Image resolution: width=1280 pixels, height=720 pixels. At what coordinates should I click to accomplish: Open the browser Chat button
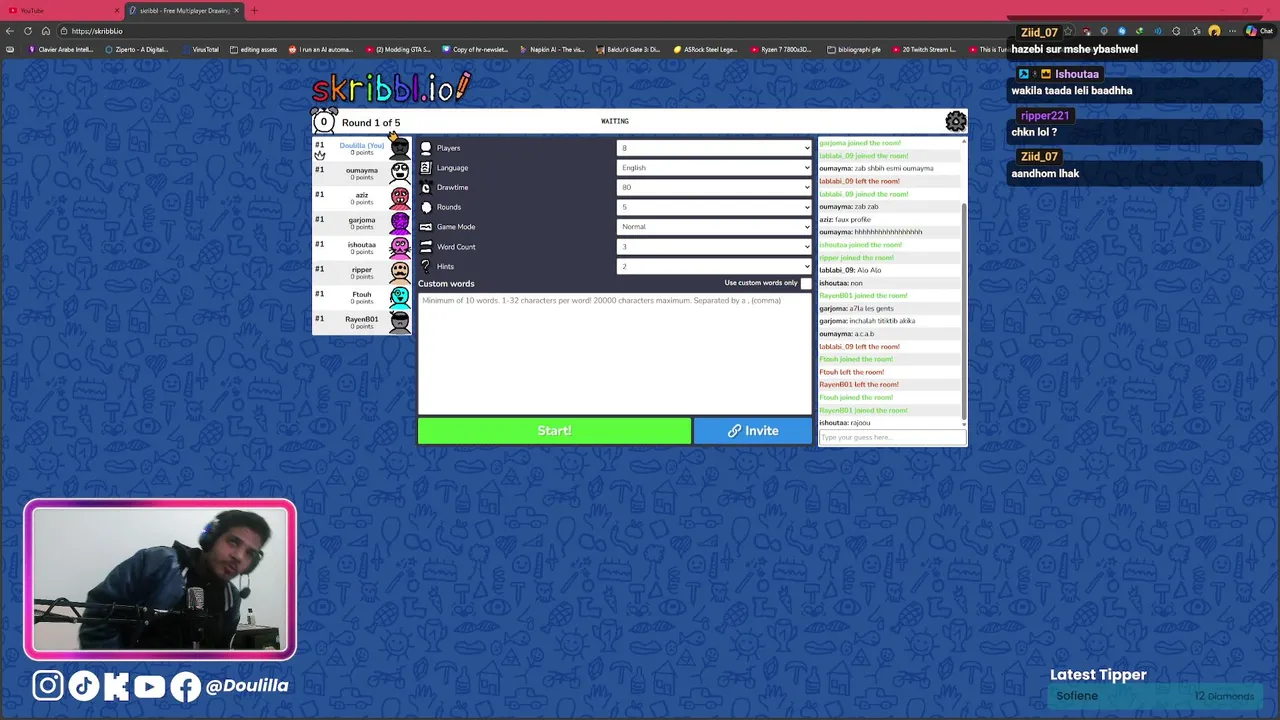point(1258,31)
